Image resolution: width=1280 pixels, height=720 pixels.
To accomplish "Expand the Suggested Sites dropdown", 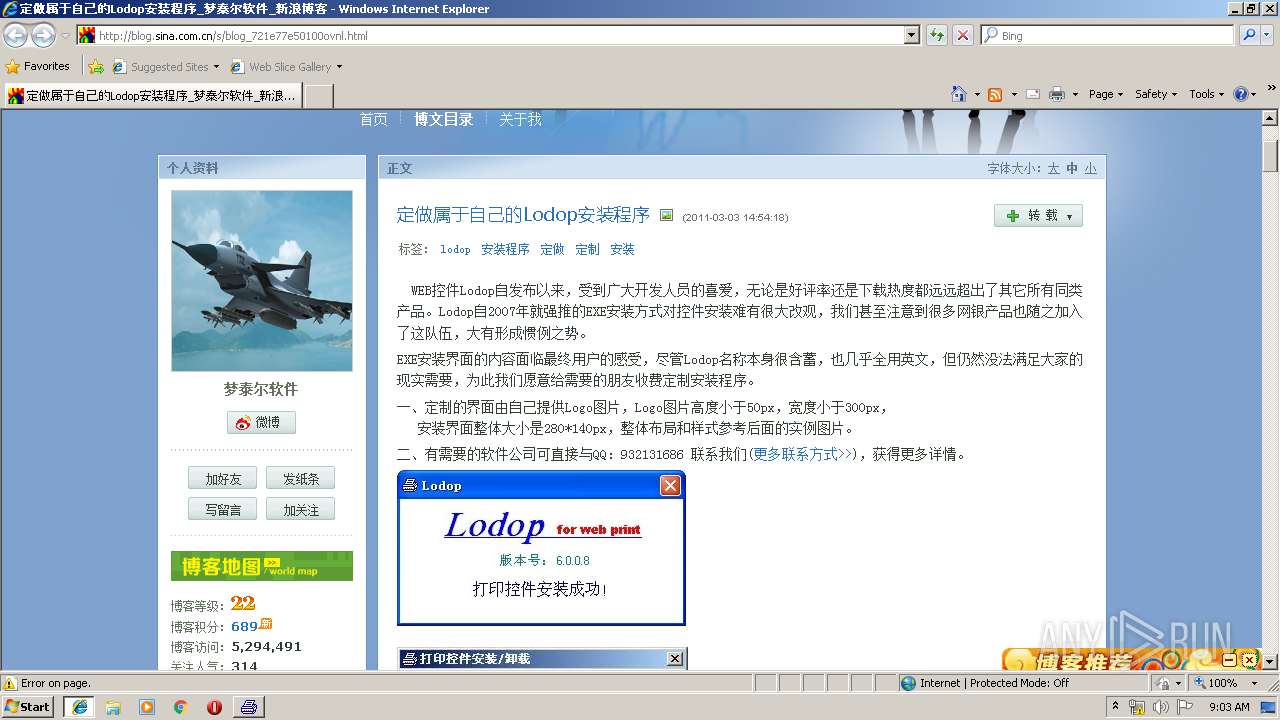I will click(x=216, y=67).
